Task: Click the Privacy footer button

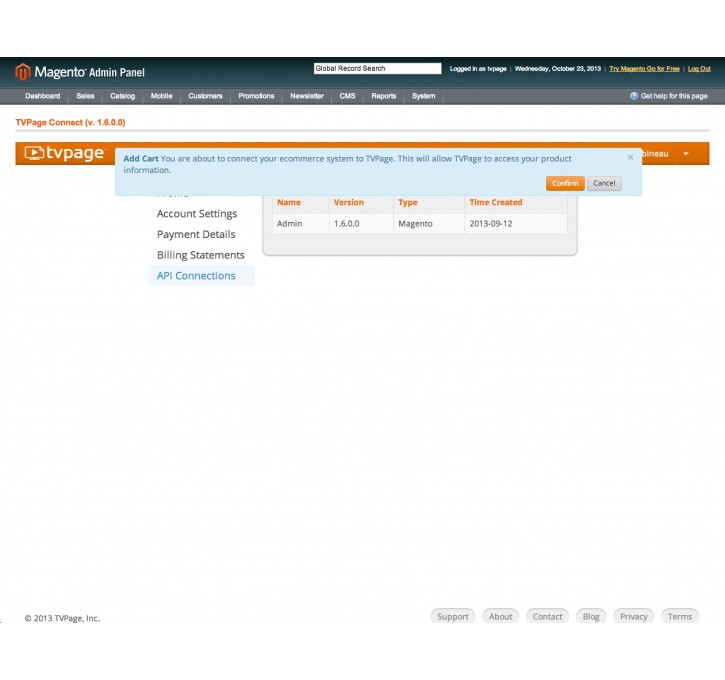Action: 633,616
